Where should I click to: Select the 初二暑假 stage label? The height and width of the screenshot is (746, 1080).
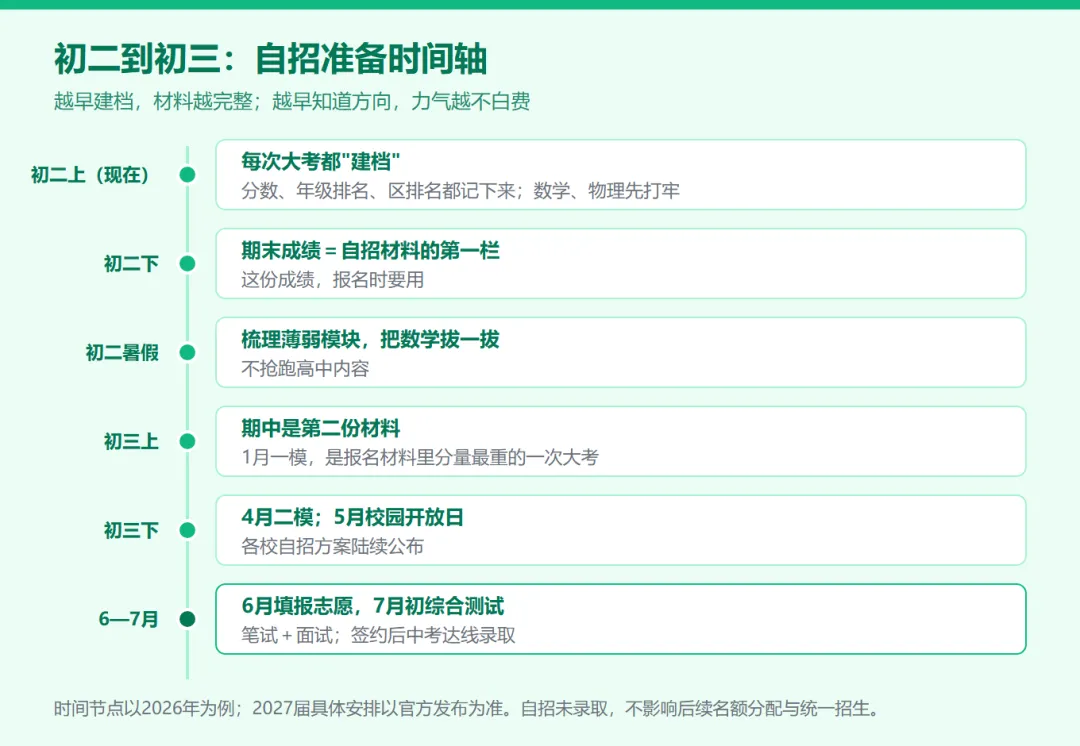click(x=122, y=353)
